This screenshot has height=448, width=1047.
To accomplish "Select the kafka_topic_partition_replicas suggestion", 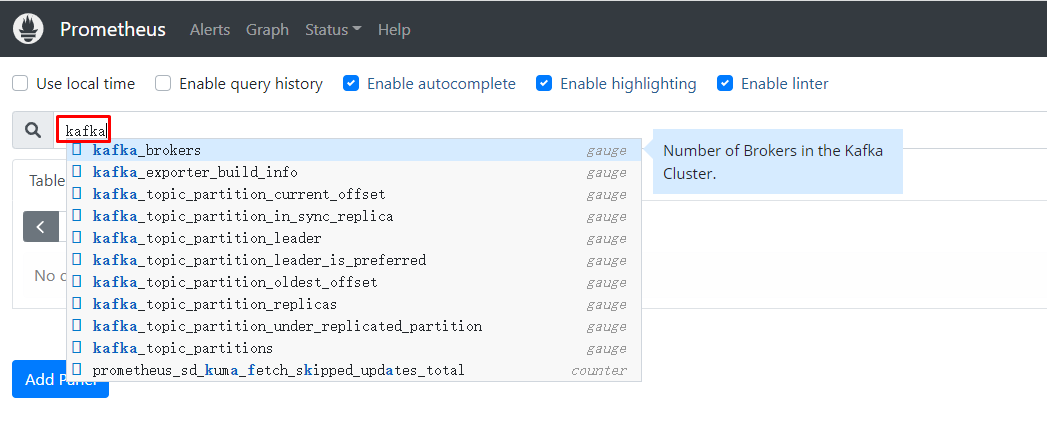I will point(354,304).
